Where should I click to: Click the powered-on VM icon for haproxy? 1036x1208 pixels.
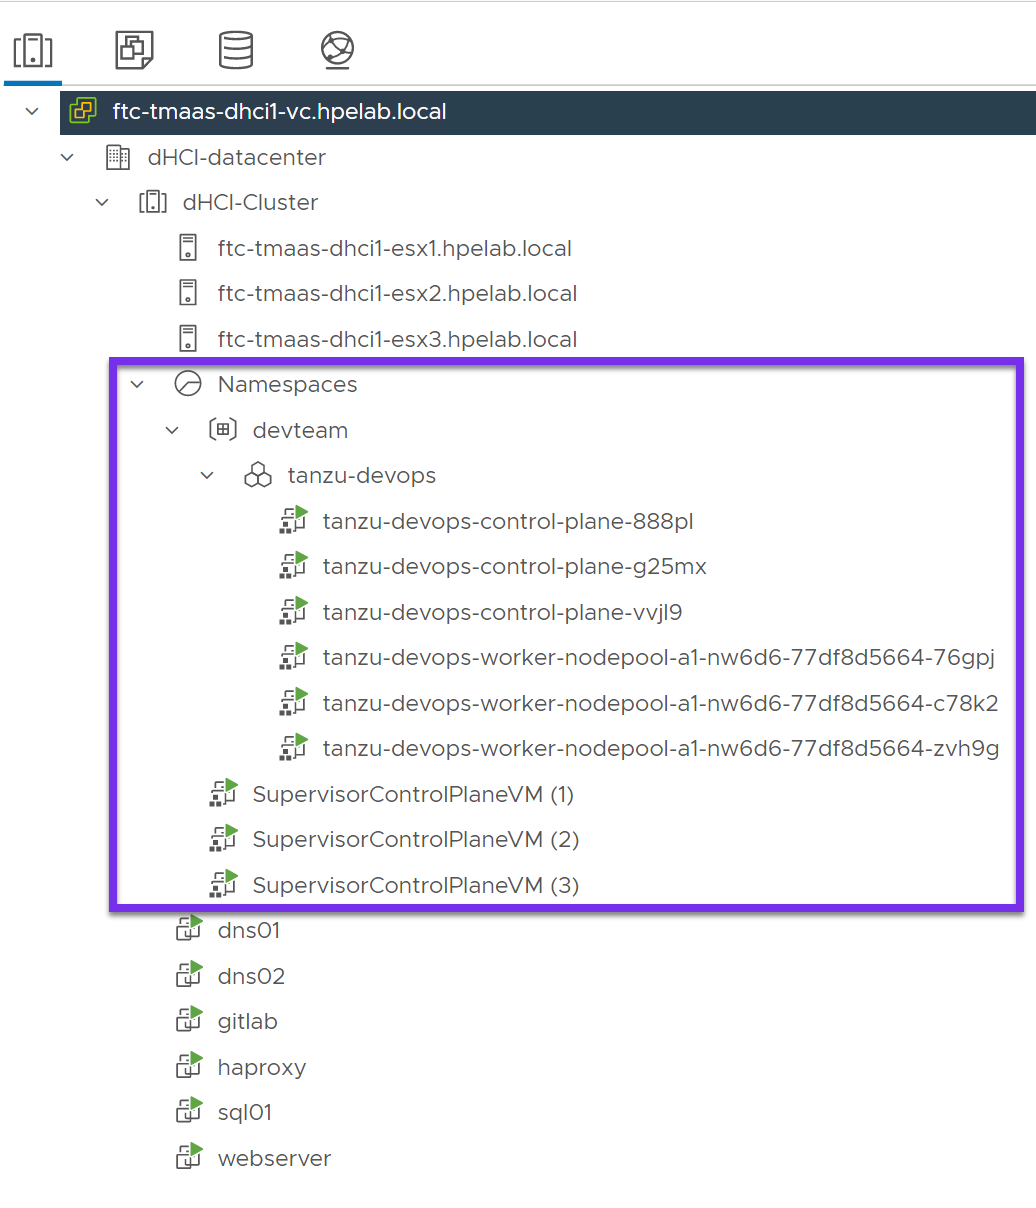[189, 1067]
